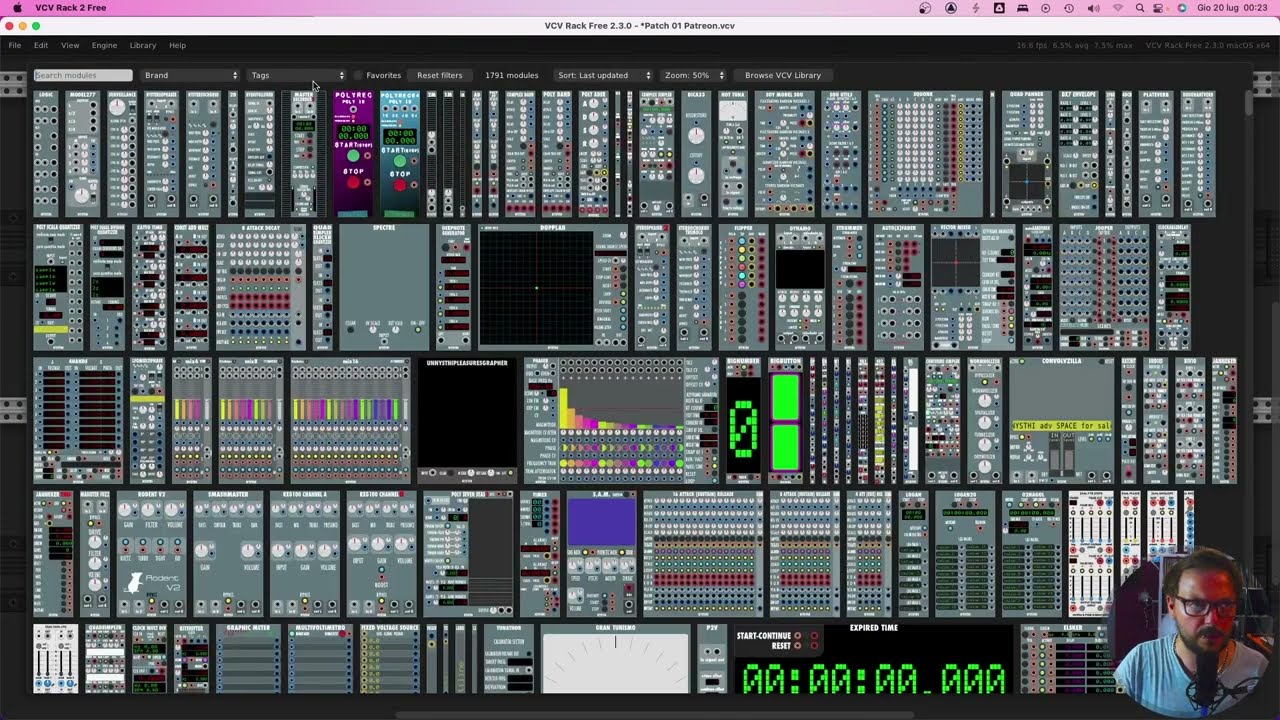Select the SPECTRE module
The image size is (1280, 720).
click(384, 287)
